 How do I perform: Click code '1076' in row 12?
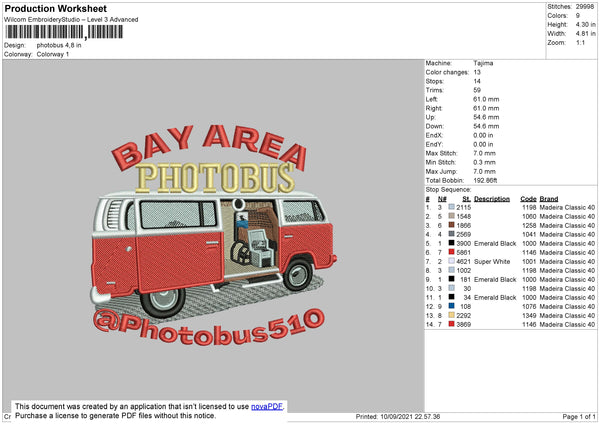coord(529,307)
